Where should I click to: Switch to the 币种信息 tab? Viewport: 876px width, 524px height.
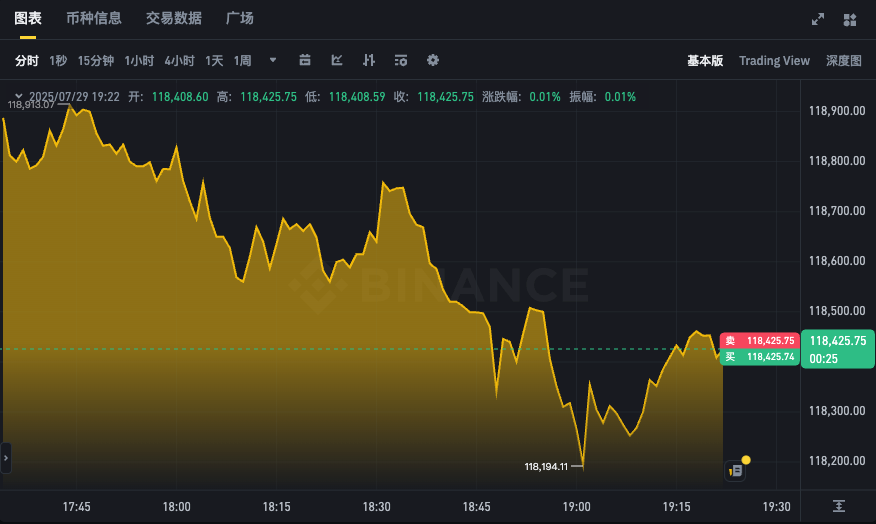[x=93, y=19]
